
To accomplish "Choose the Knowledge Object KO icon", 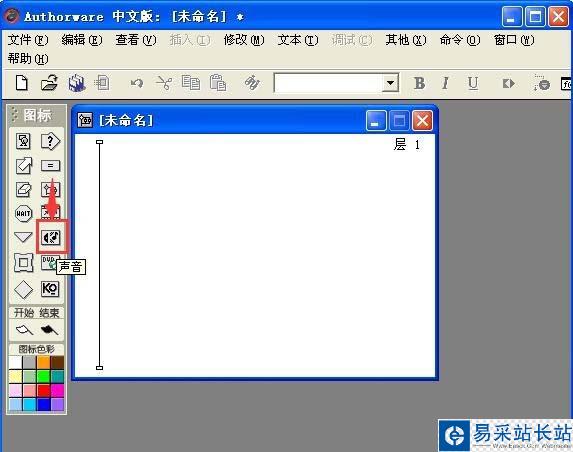I will pos(50,289).
